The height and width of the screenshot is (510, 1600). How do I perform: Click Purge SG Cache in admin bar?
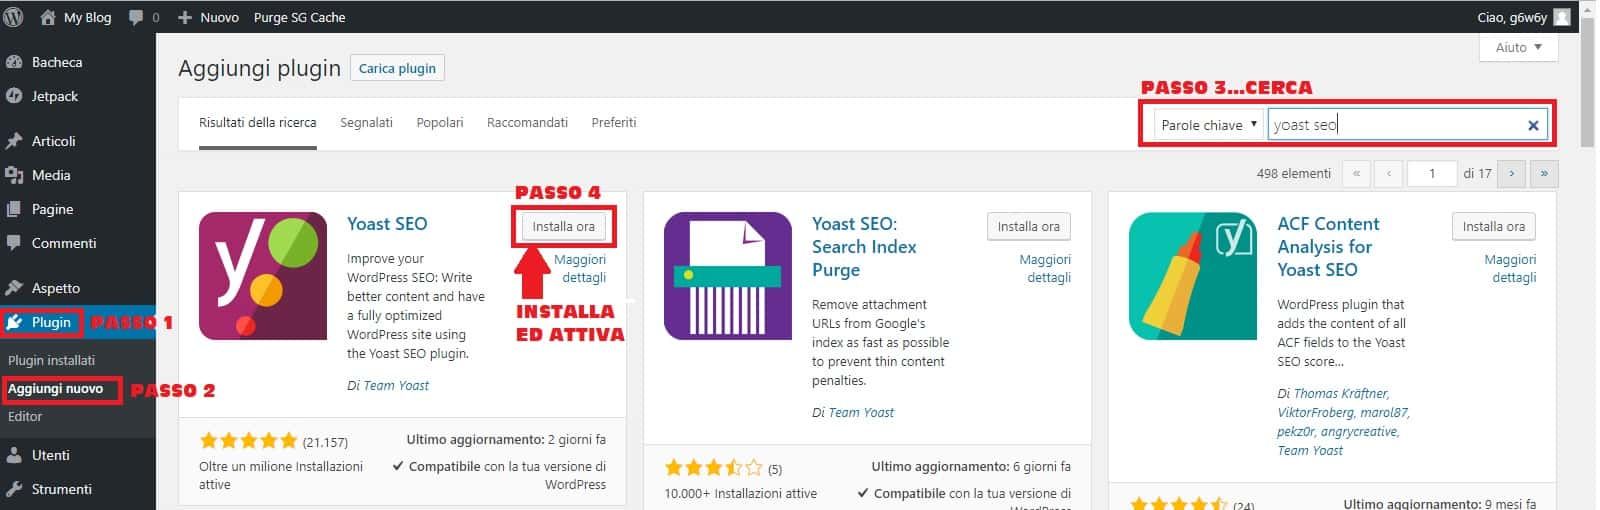[x=299, y=17]
